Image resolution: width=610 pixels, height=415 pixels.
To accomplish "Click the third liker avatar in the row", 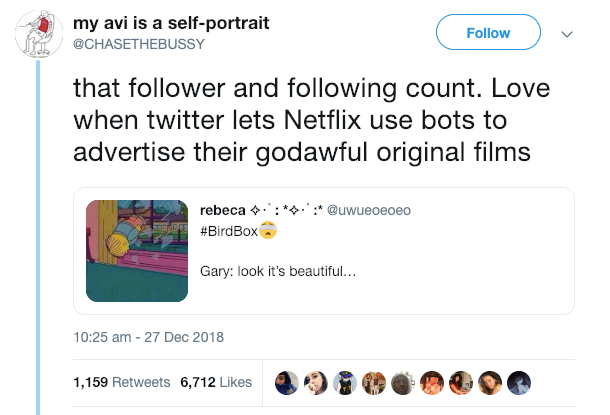I will click(x=345, y=382).
